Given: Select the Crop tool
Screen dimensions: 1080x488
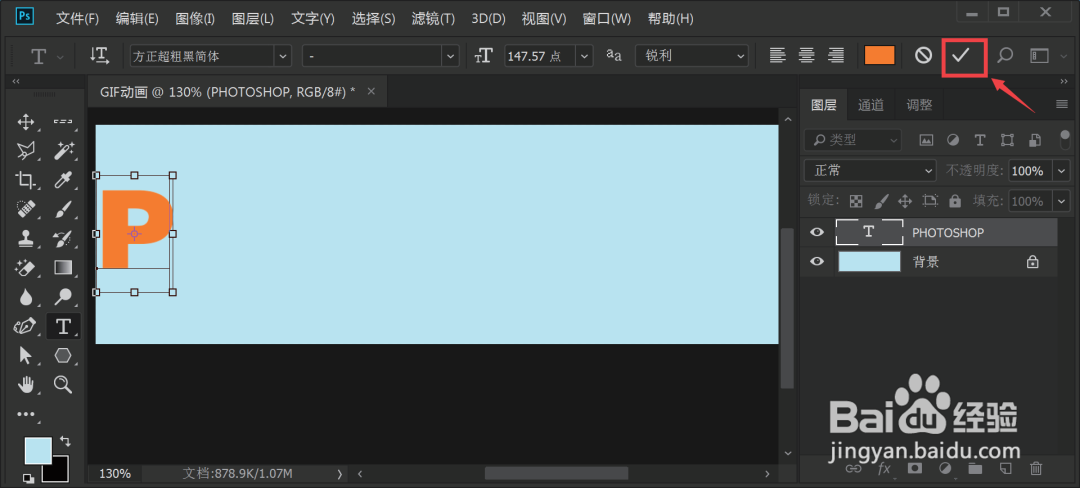Looking at the screenshot, I should tap(25, 180).
